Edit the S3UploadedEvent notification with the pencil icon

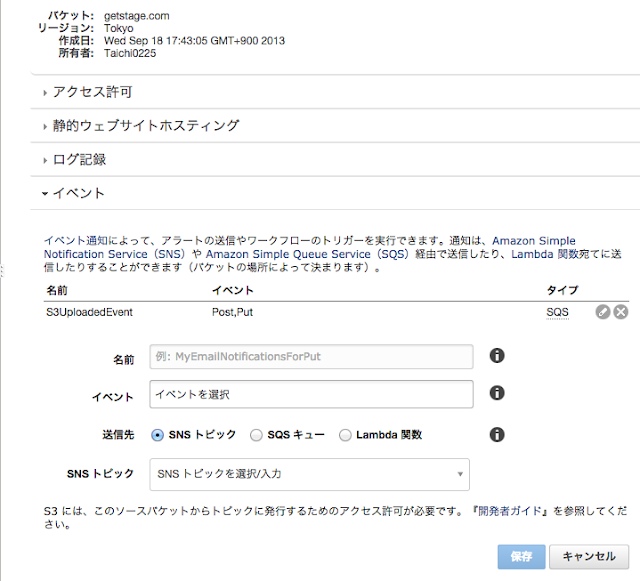602,312
